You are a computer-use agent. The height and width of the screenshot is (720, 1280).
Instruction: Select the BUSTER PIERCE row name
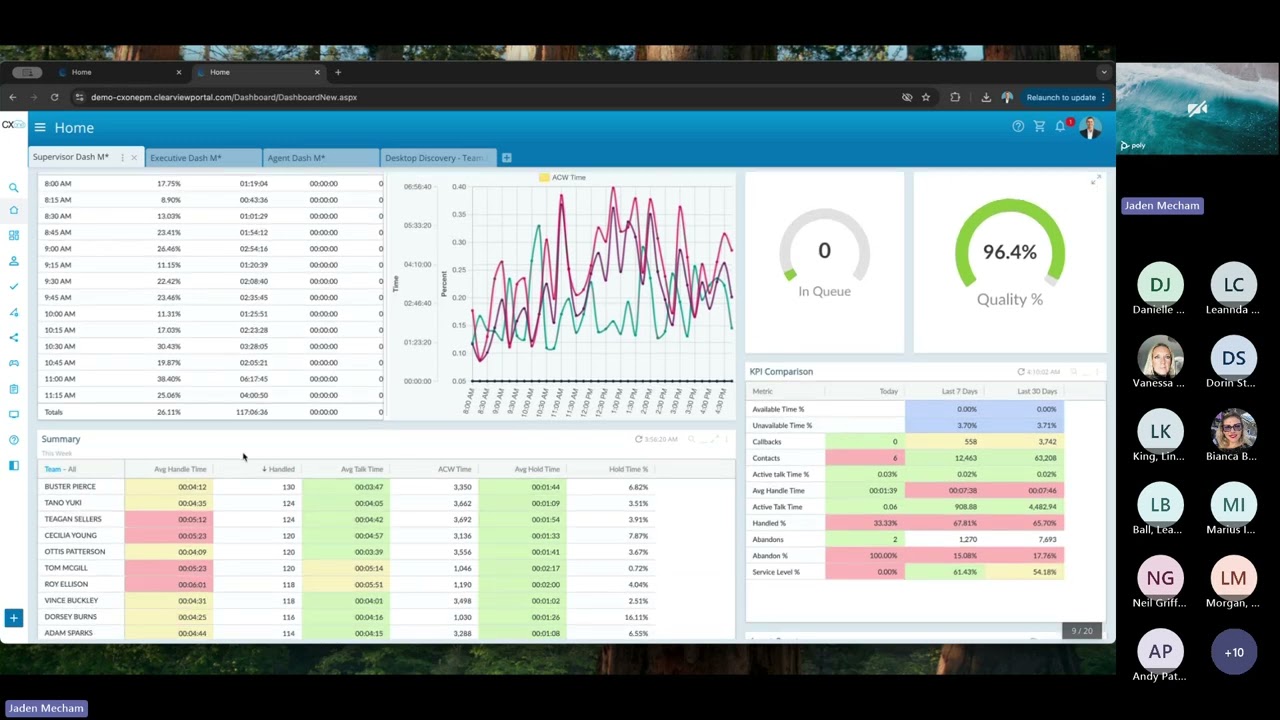click(70, 487)
